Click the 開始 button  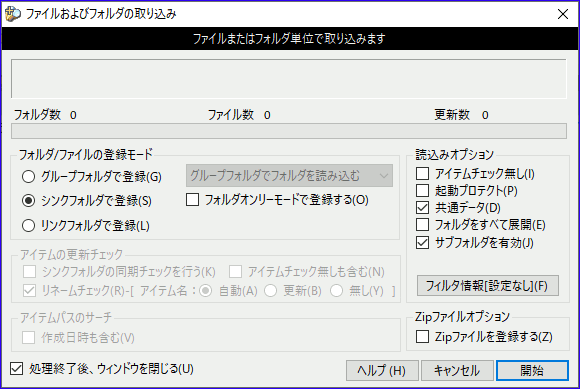[532, 371]
